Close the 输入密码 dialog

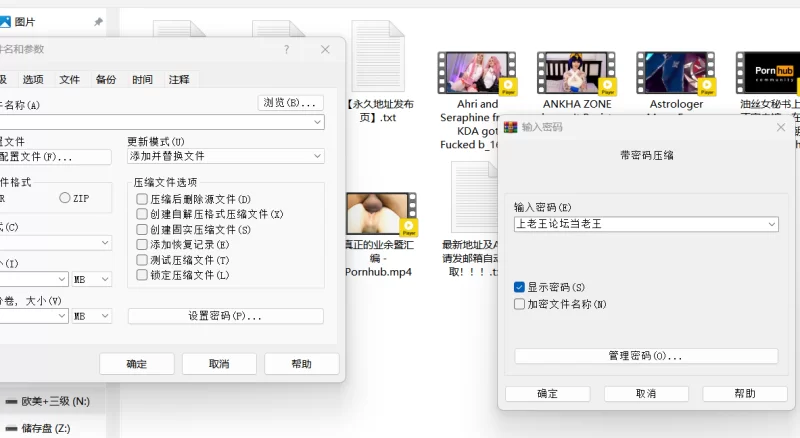point(781,127)
